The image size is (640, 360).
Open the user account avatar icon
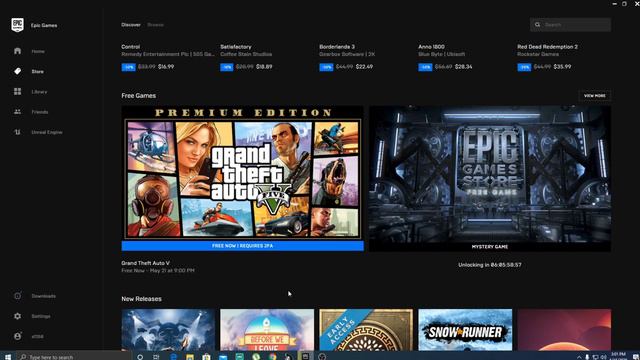17,336
